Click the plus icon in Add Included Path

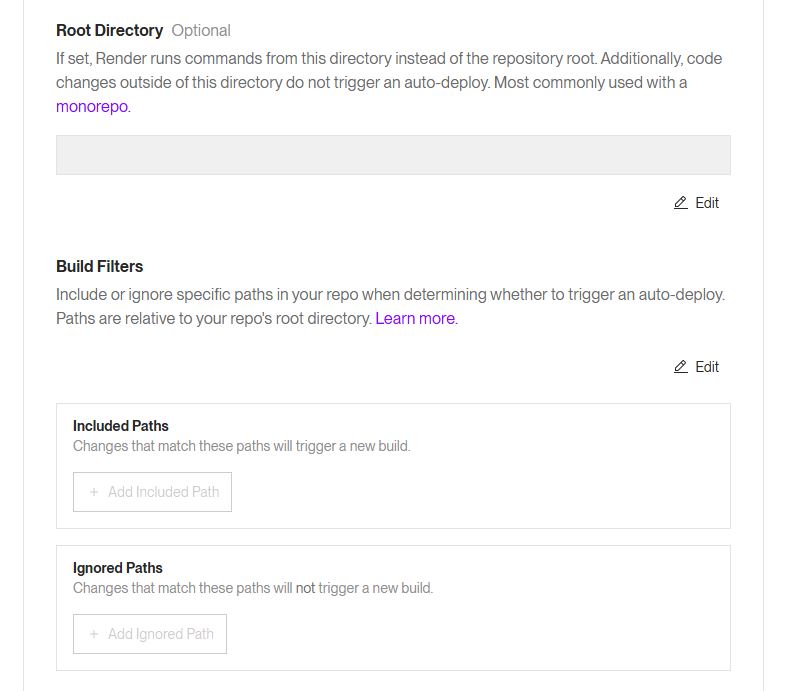point(94,492)
